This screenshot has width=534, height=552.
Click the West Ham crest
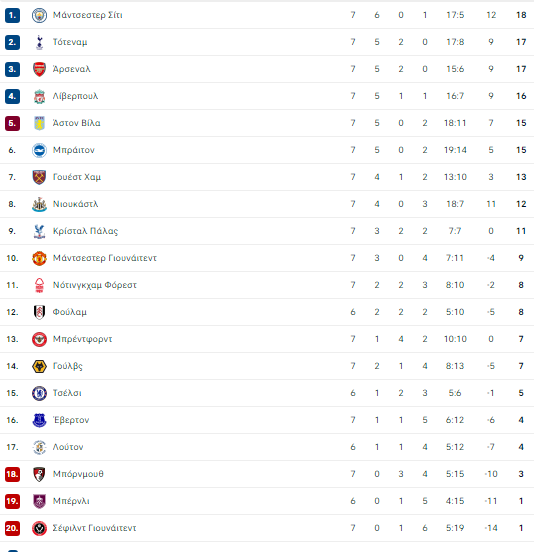point(39,177)
